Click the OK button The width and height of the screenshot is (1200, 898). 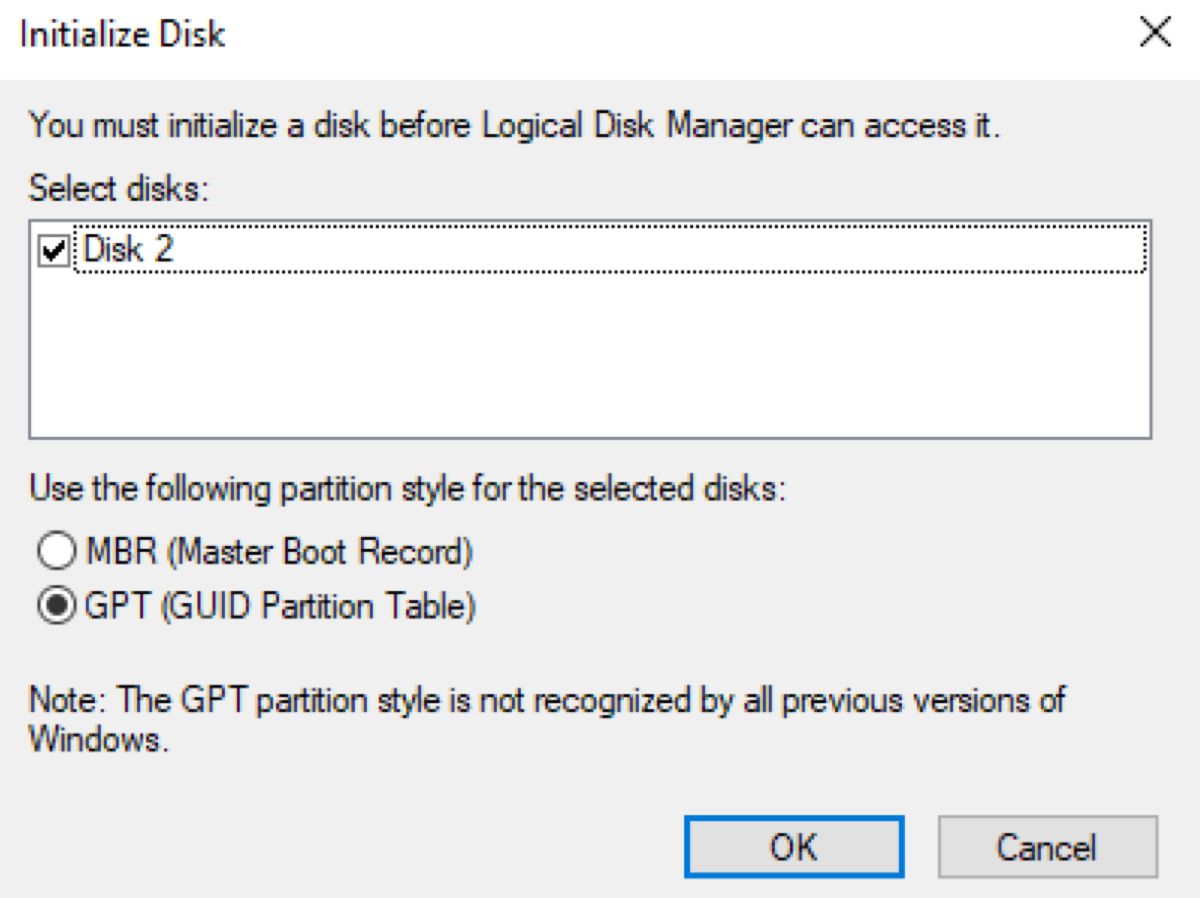coord(793,847)
